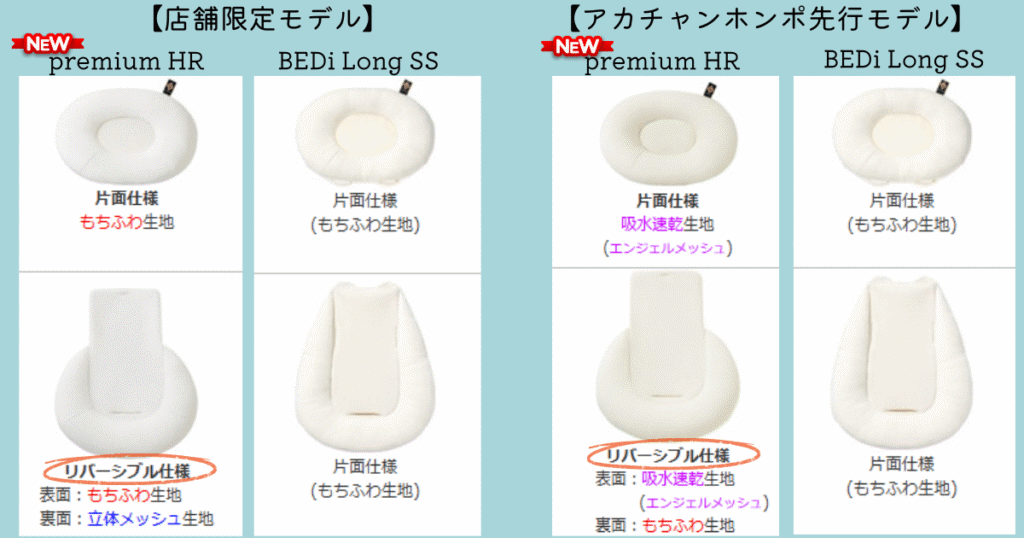Click the store-limited BEDi Long SS long cushion image

click(x=365, y=366)
